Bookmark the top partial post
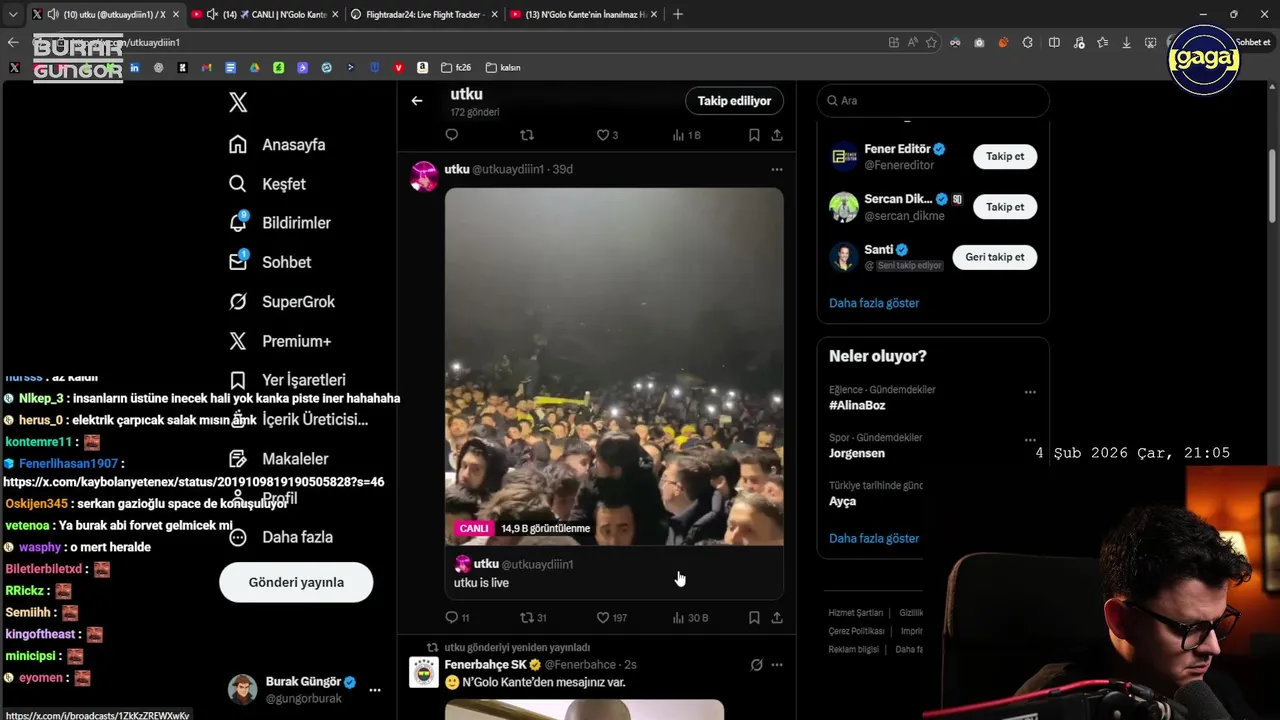This screenshot has height=720, width=1280. (x=754, y=135)
